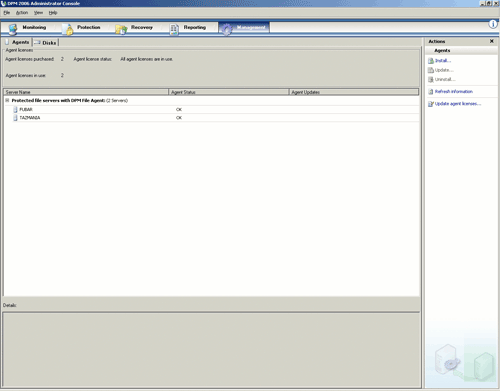Open the Help menu

coord(53,13)
